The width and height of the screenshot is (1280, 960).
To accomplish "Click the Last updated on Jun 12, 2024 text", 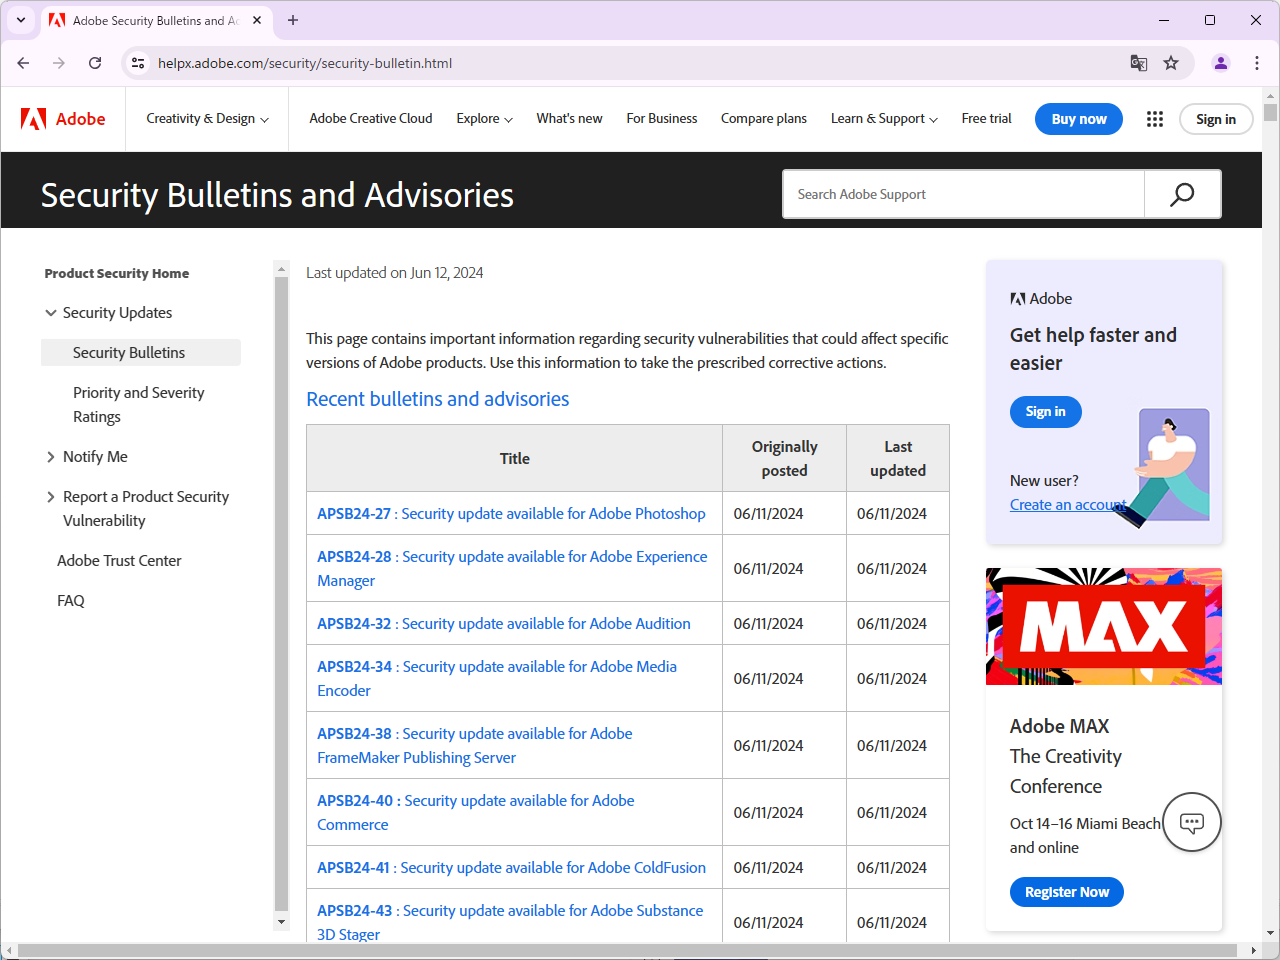I will point(395,272).
